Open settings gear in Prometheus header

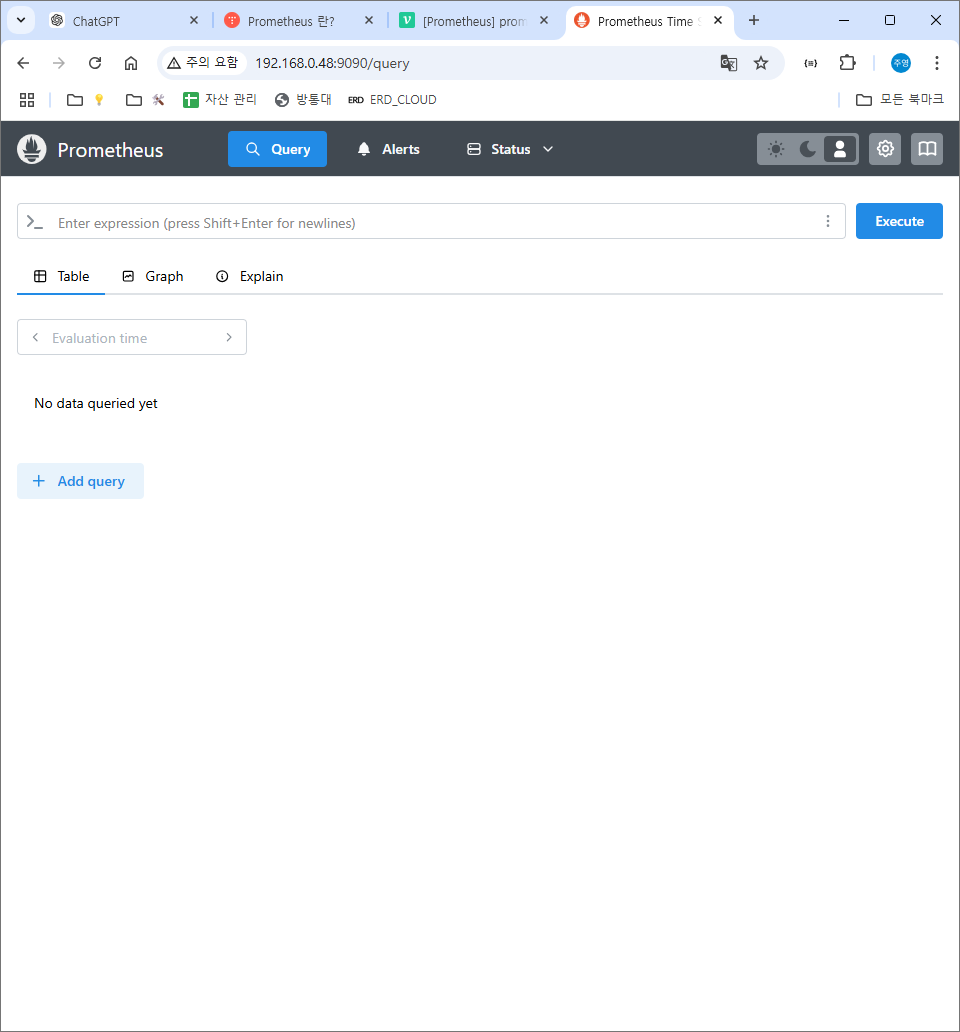(885, 149)
